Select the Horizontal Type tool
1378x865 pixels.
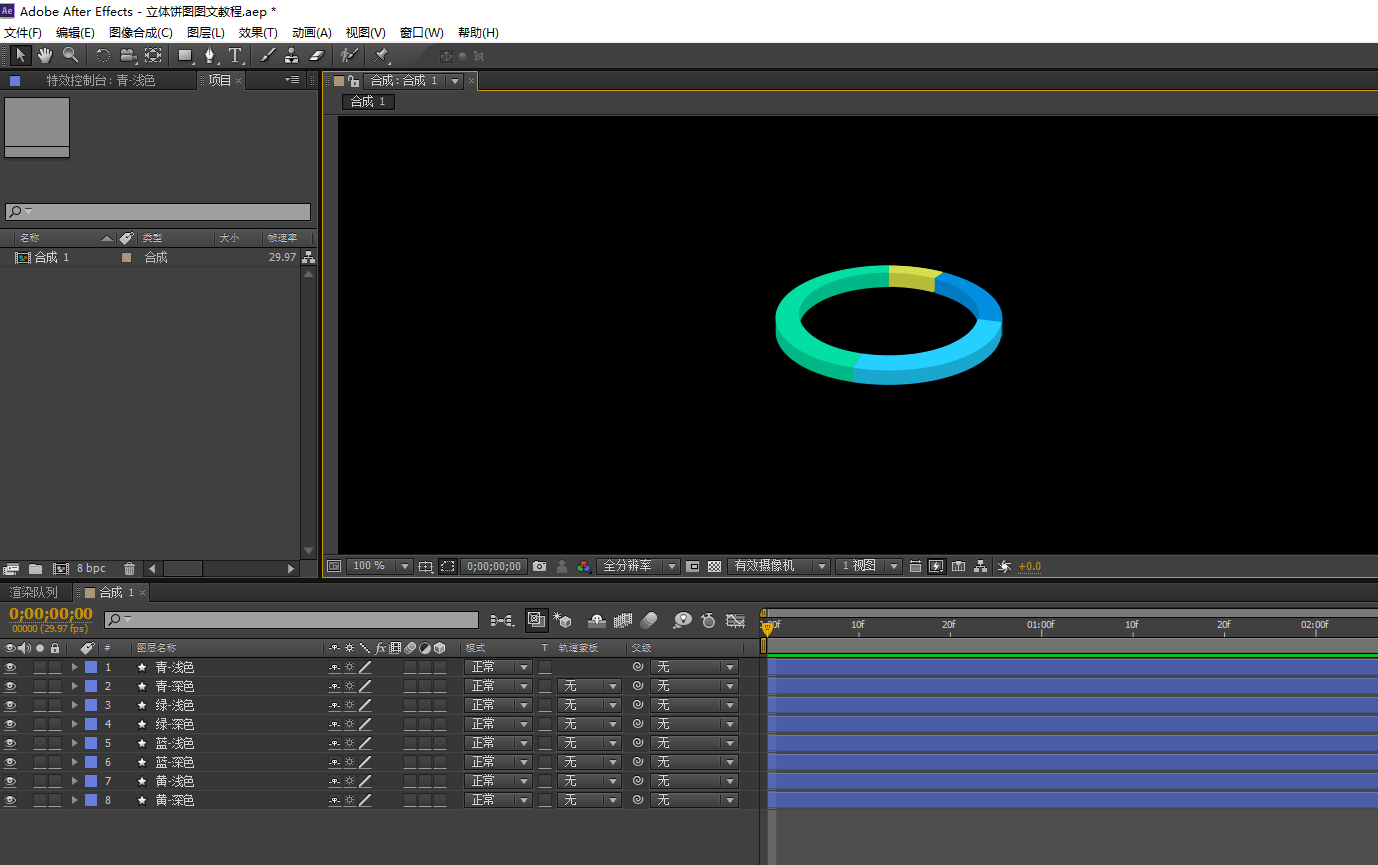pyautogui.click(x=235, y=55)
